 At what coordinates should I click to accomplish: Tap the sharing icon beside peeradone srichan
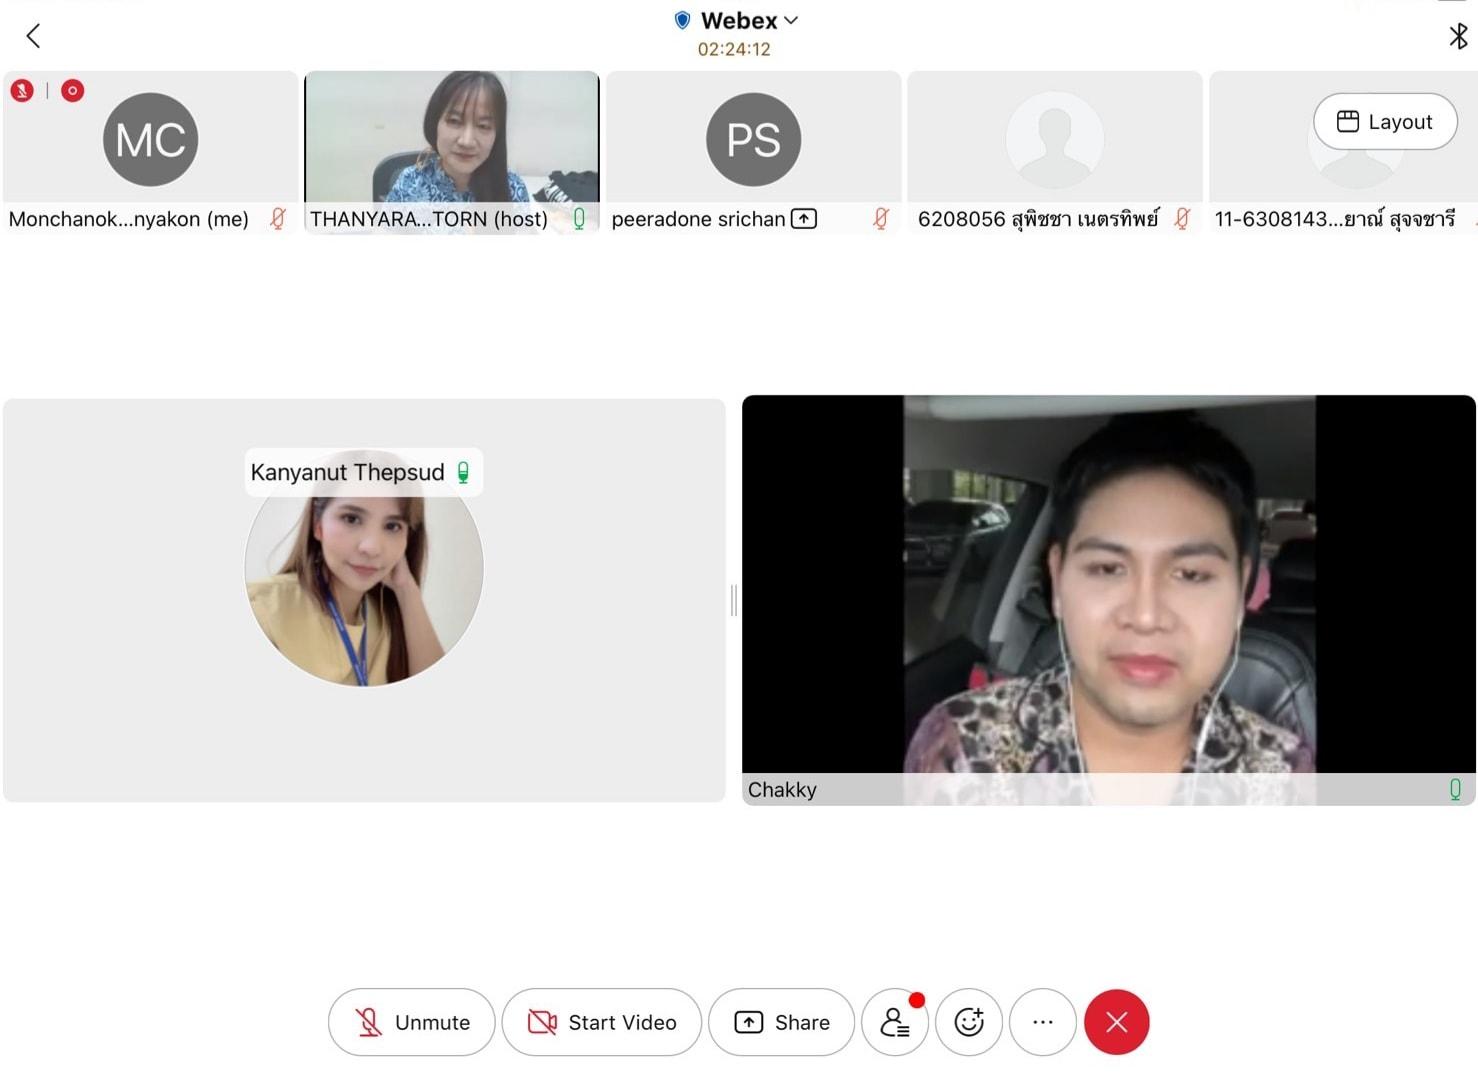[804, 219]
